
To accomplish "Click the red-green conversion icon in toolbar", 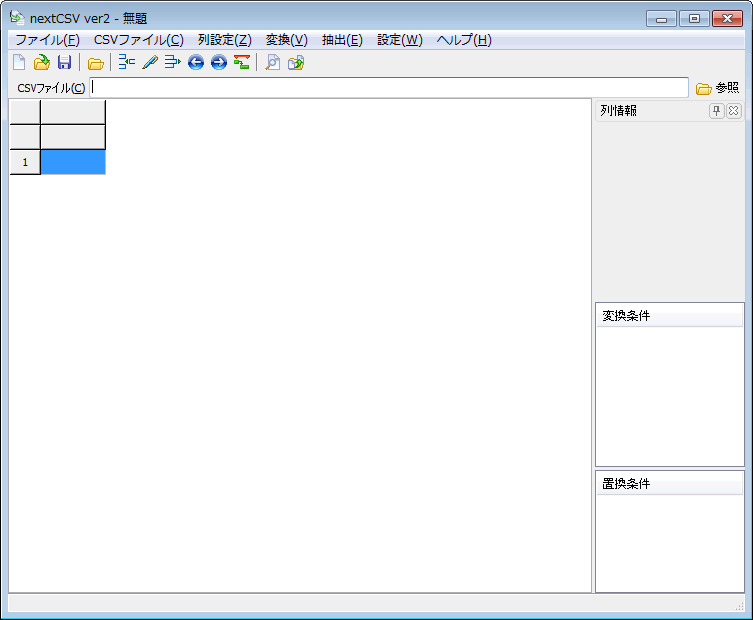I will (x=241, y=63).
